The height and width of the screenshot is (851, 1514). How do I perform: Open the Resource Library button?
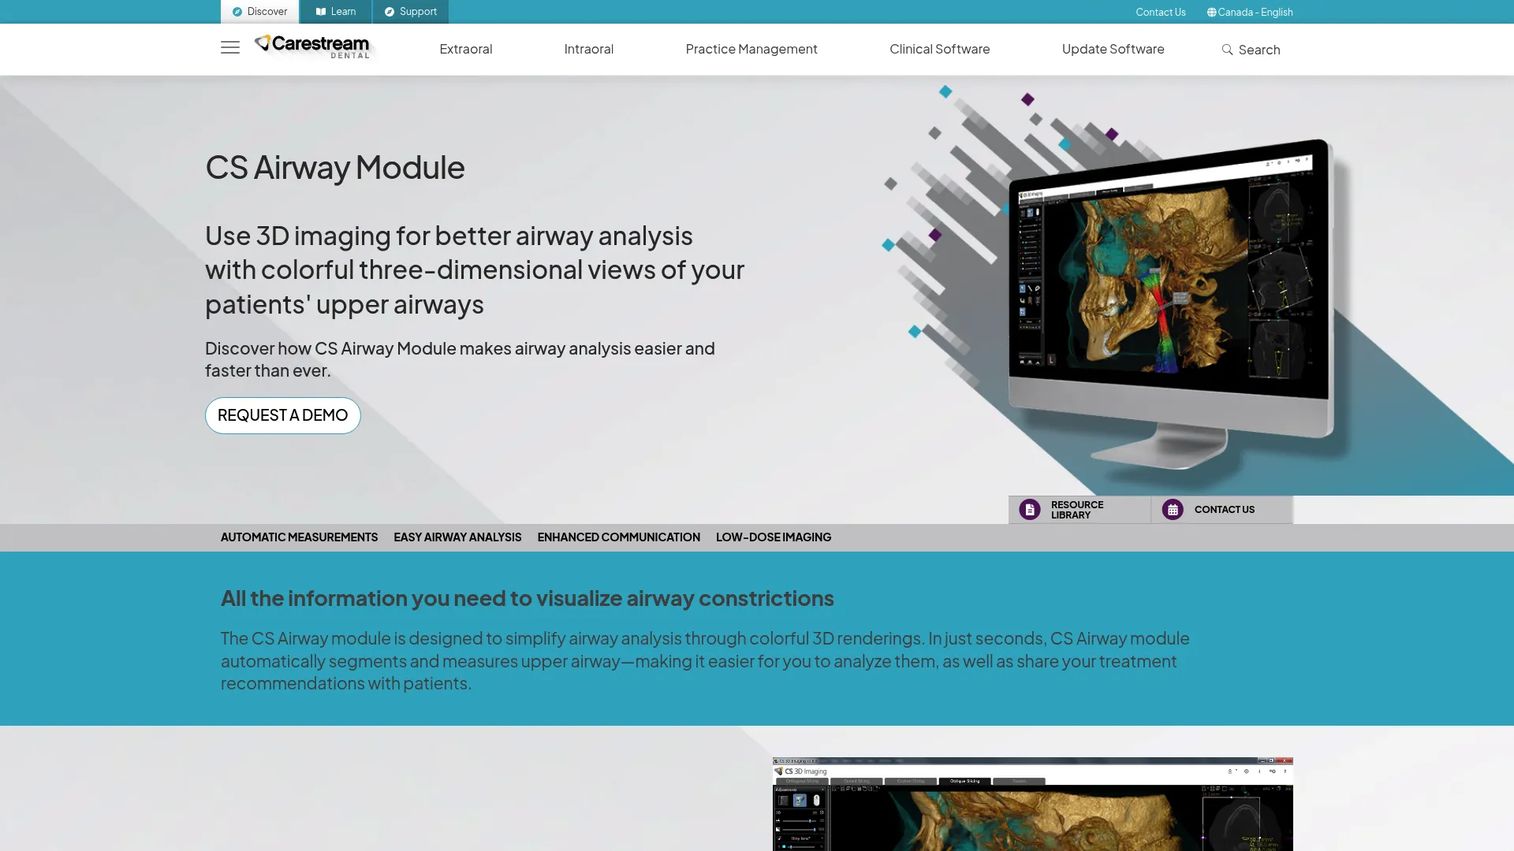click(x=1079, y=509)
